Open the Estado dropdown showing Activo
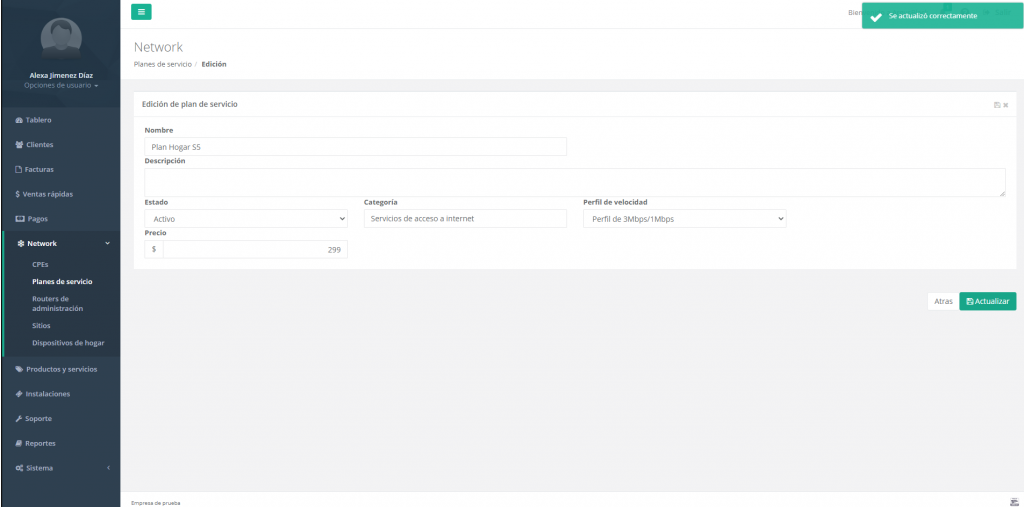Screen dimensions: 1024x507 246,219
